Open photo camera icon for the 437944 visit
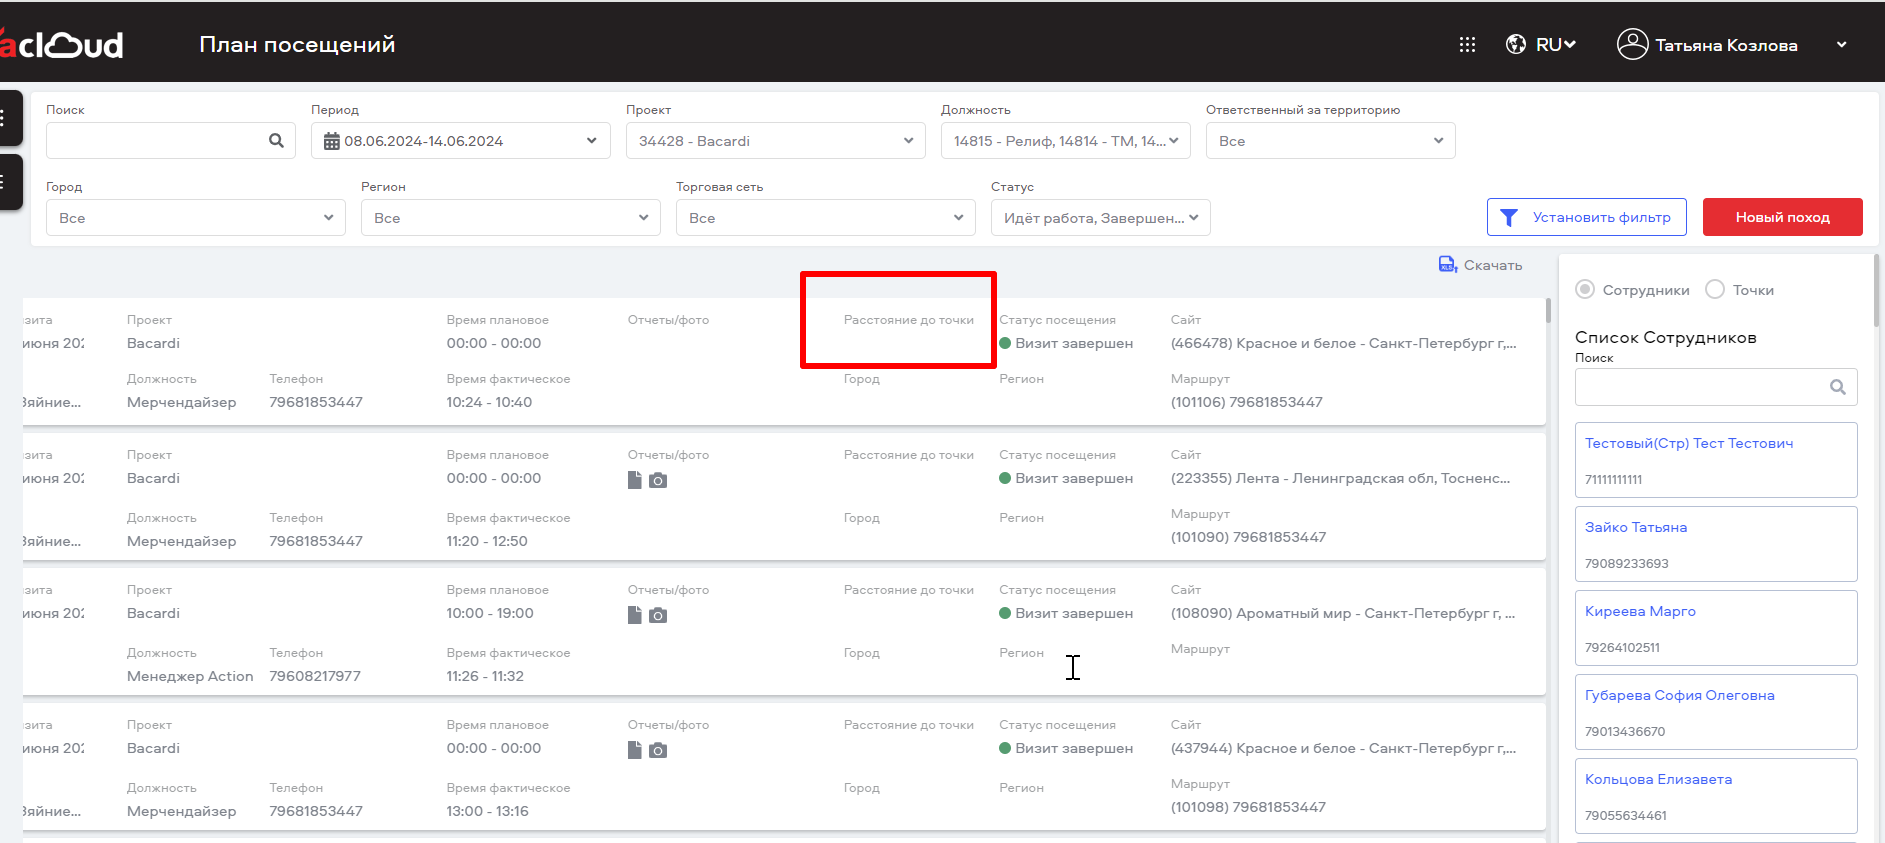 click(657, 751)
